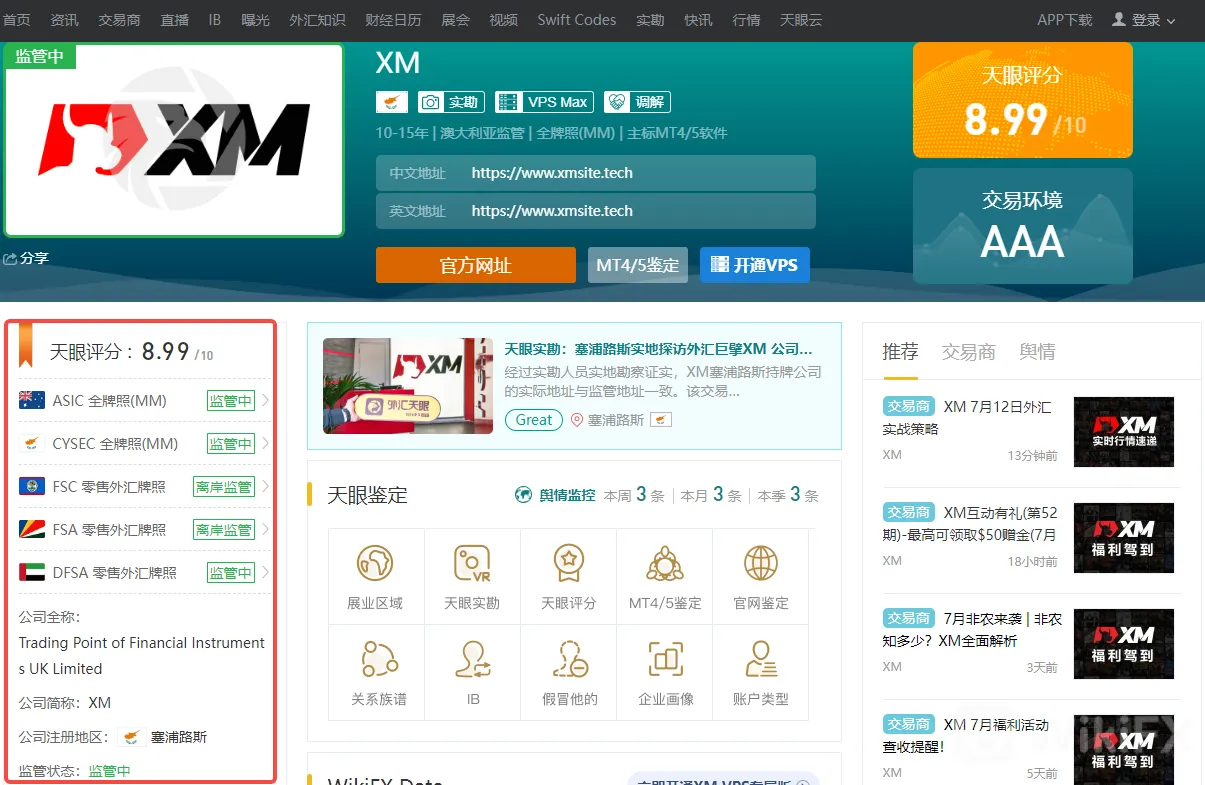Expand the CYSEC 全牌照 row arrow

click(265, 444)
